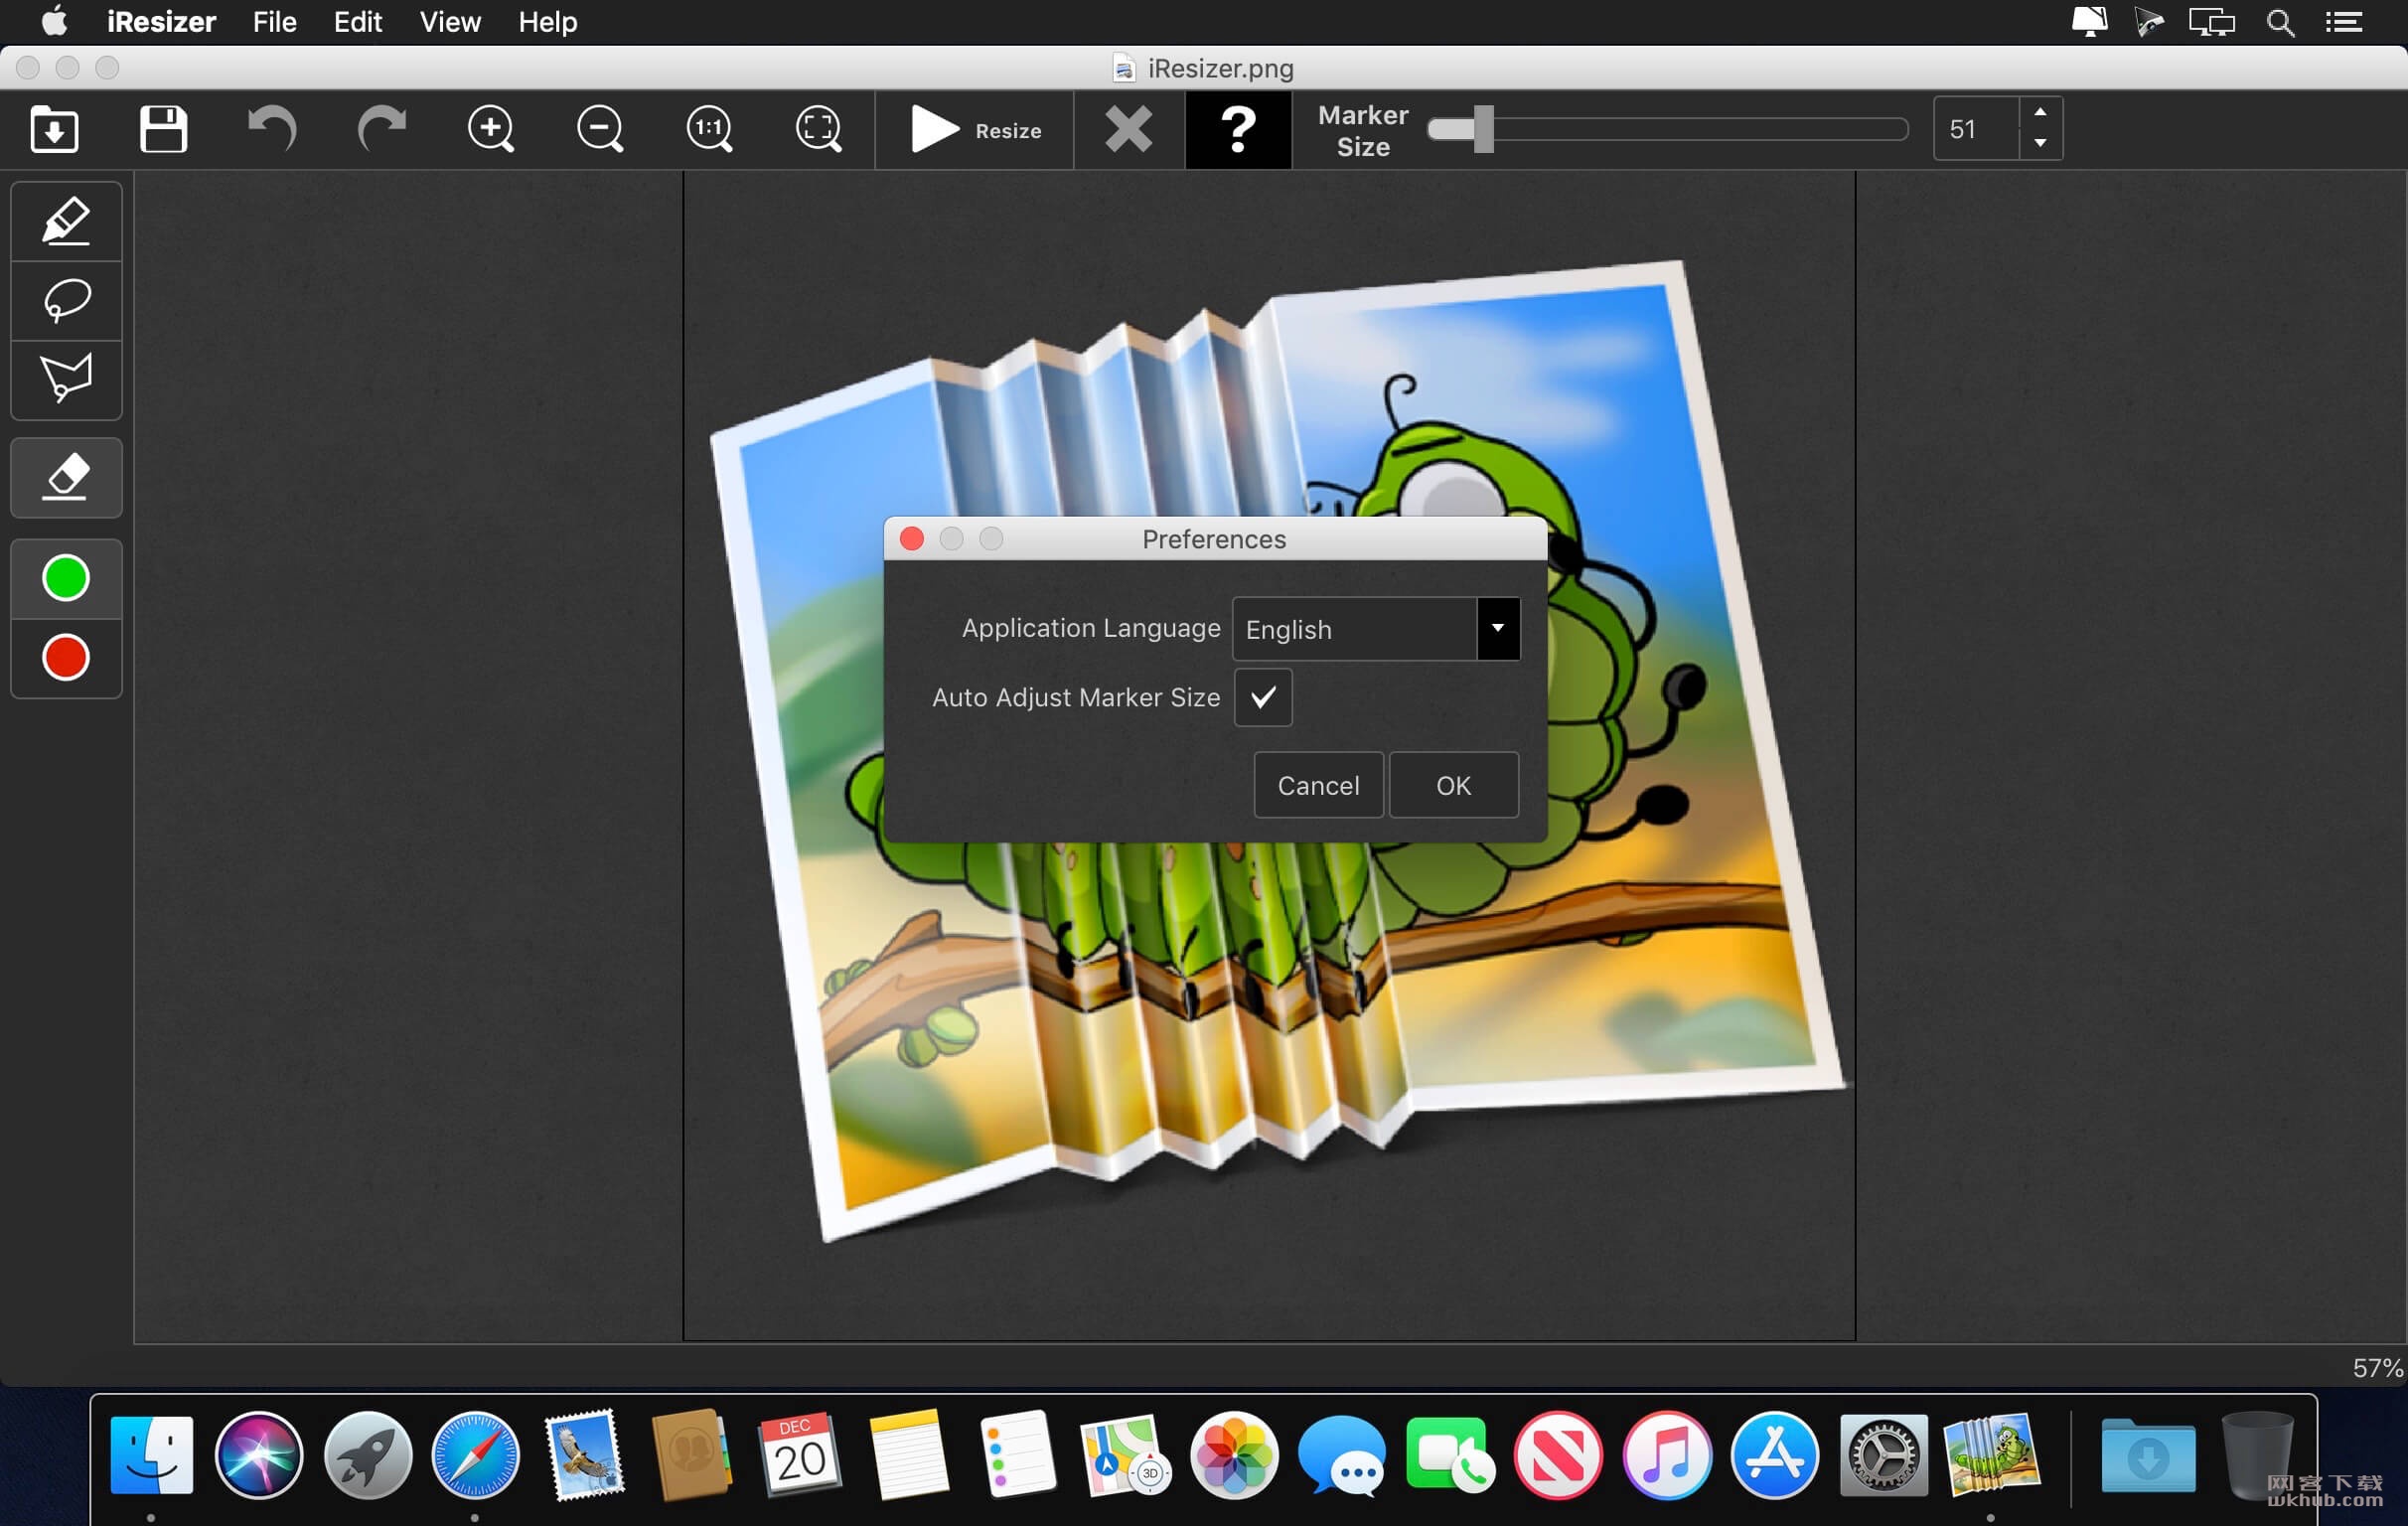Open System Preferences gear in Dock
The image size is (2408, 1526).
pyautogui.click(x=1884, y=1456)
